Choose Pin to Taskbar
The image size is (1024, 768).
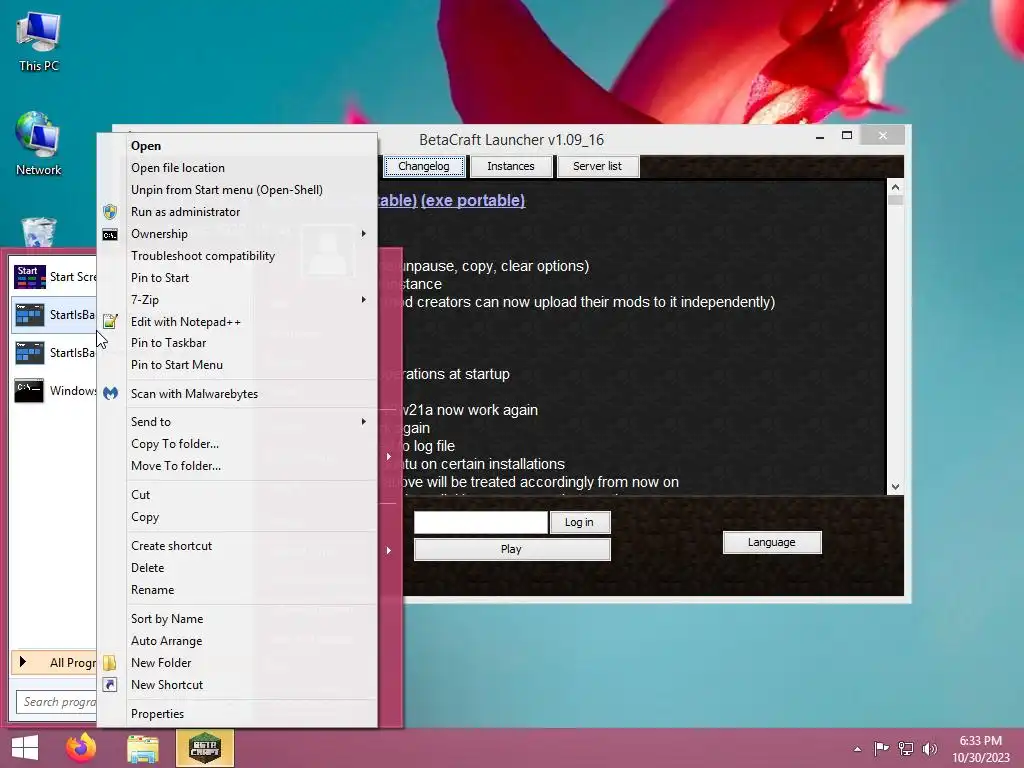coord(238,343)
